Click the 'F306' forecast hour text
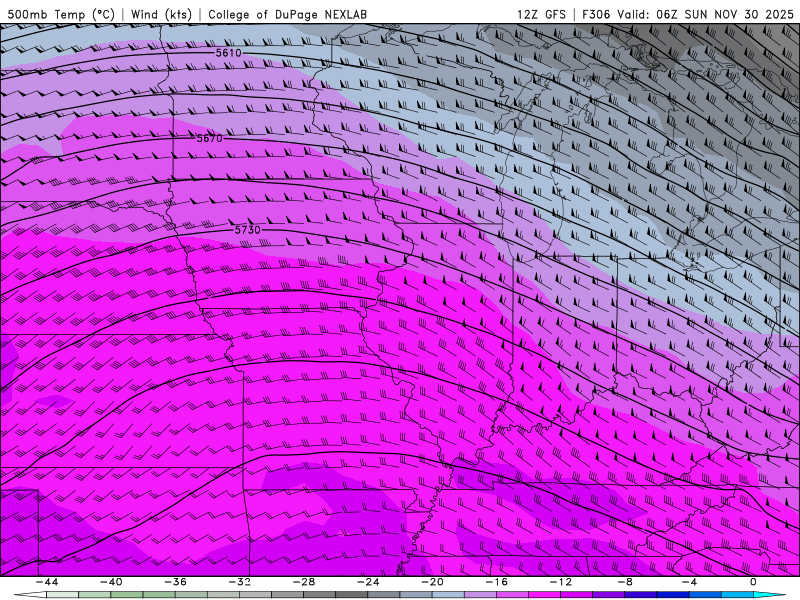This screenshot has height=600, width=800. pyautogui.click(x=596, y=14)
